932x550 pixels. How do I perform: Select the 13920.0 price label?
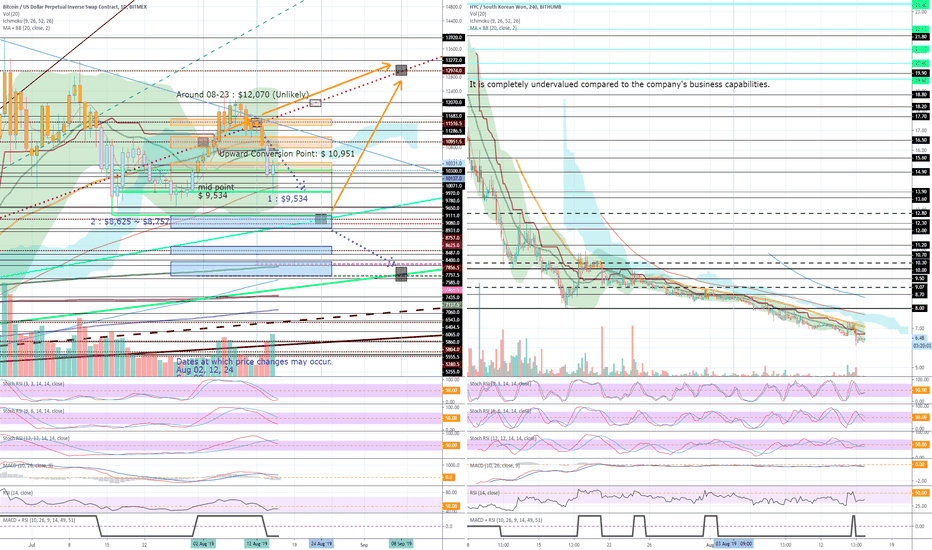coord(453,37)
